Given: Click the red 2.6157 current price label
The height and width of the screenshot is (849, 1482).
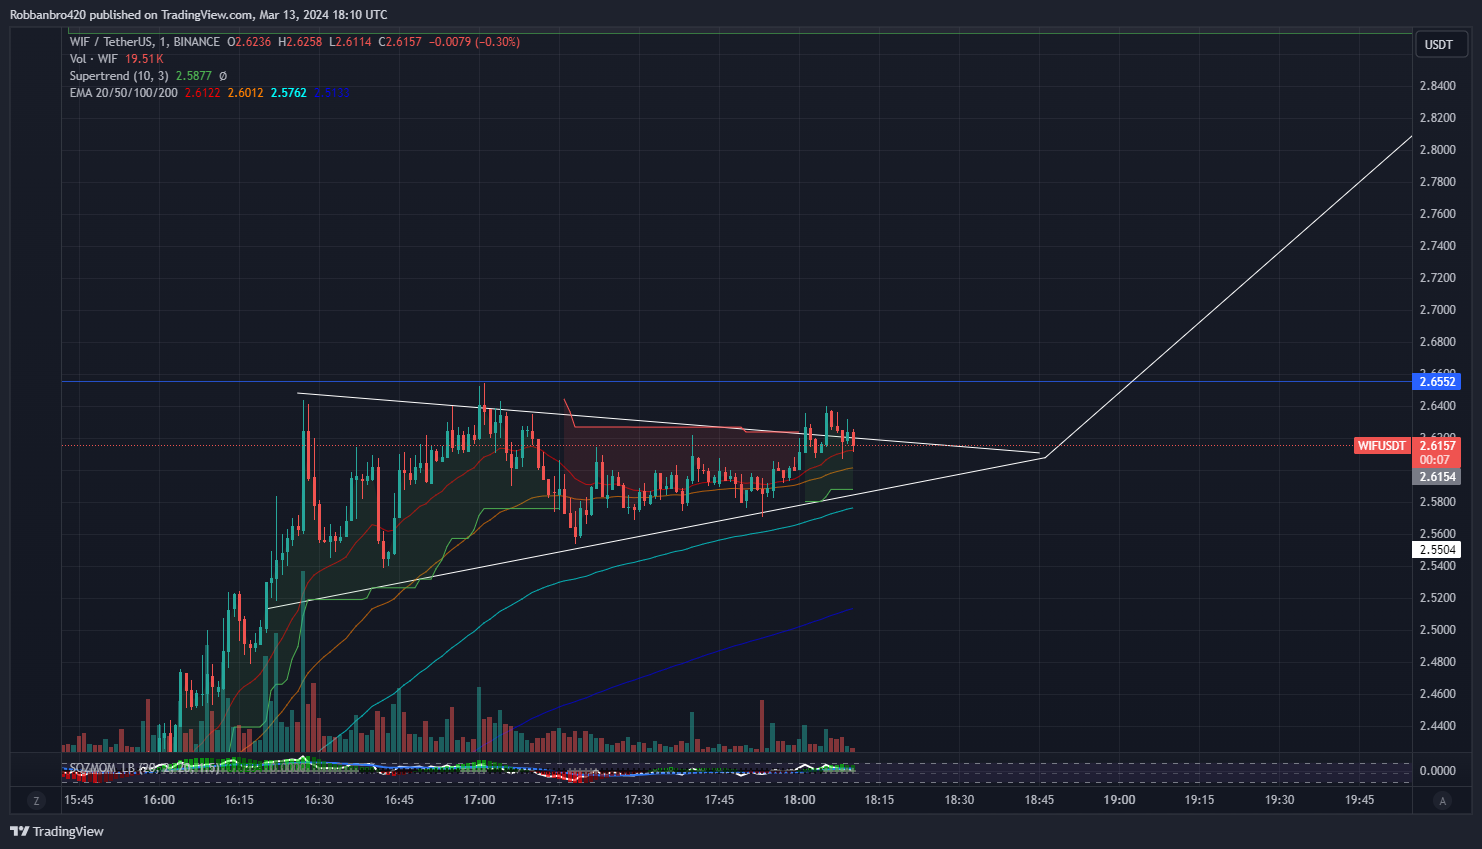Looking at the screenshot, I should tap(1437, 446).
